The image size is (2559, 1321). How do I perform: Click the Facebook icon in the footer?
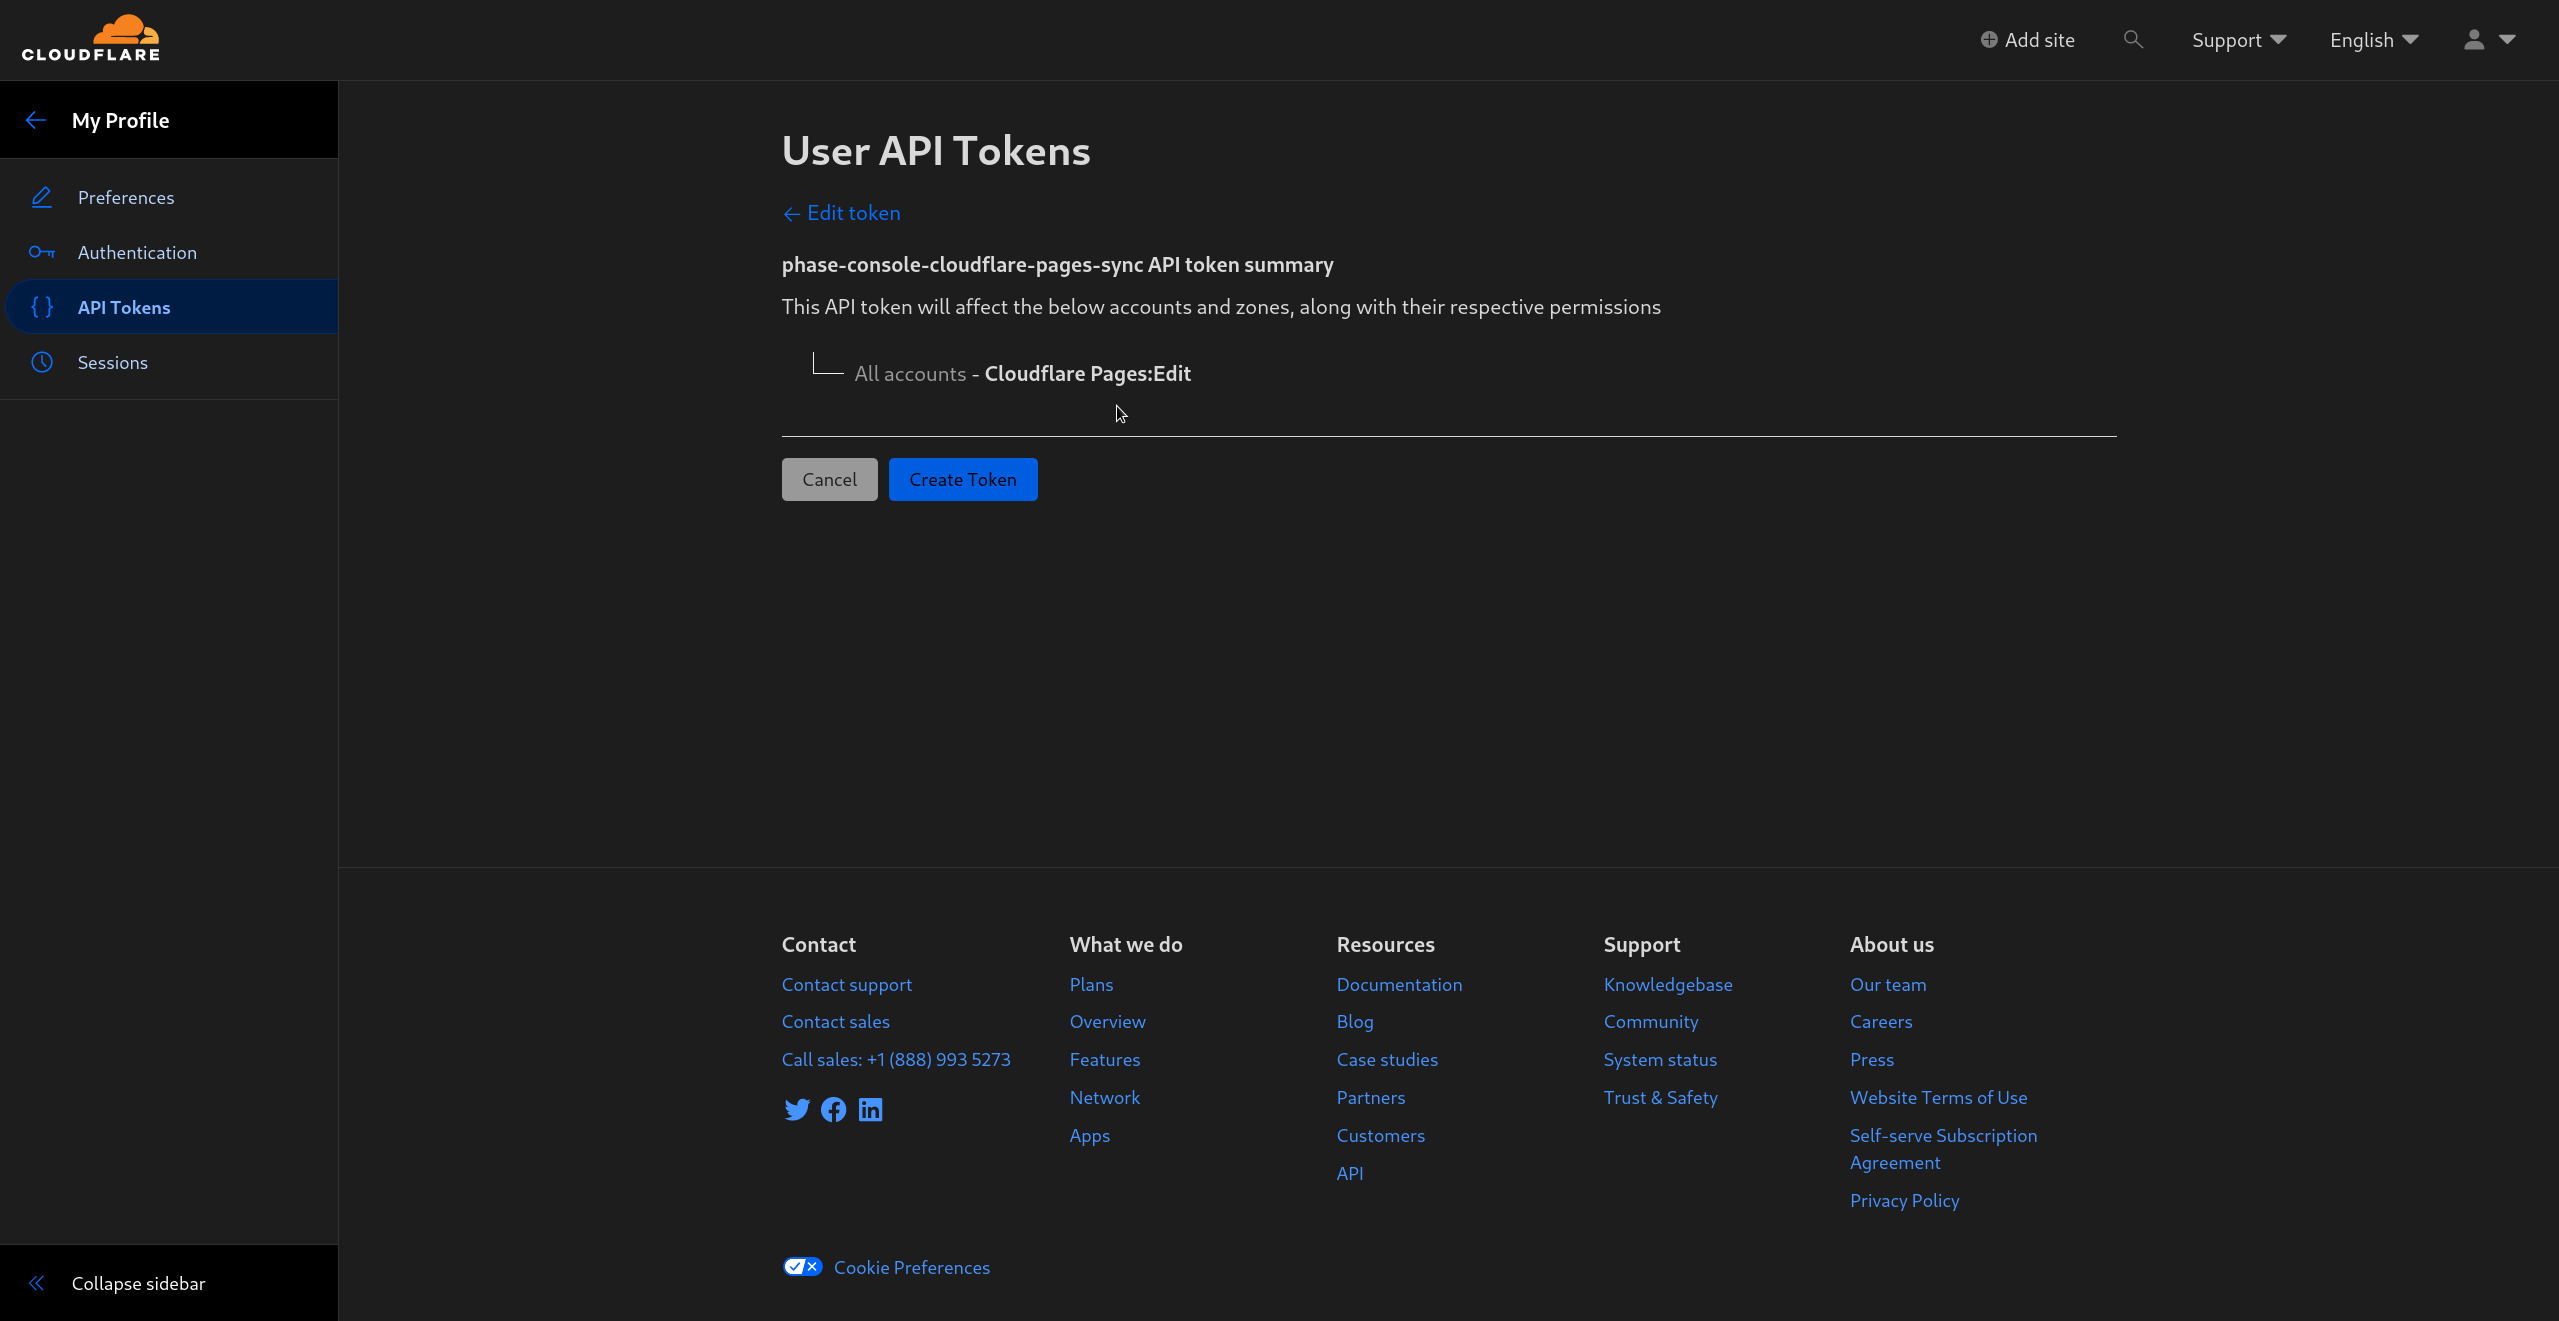click(833, 1110)
